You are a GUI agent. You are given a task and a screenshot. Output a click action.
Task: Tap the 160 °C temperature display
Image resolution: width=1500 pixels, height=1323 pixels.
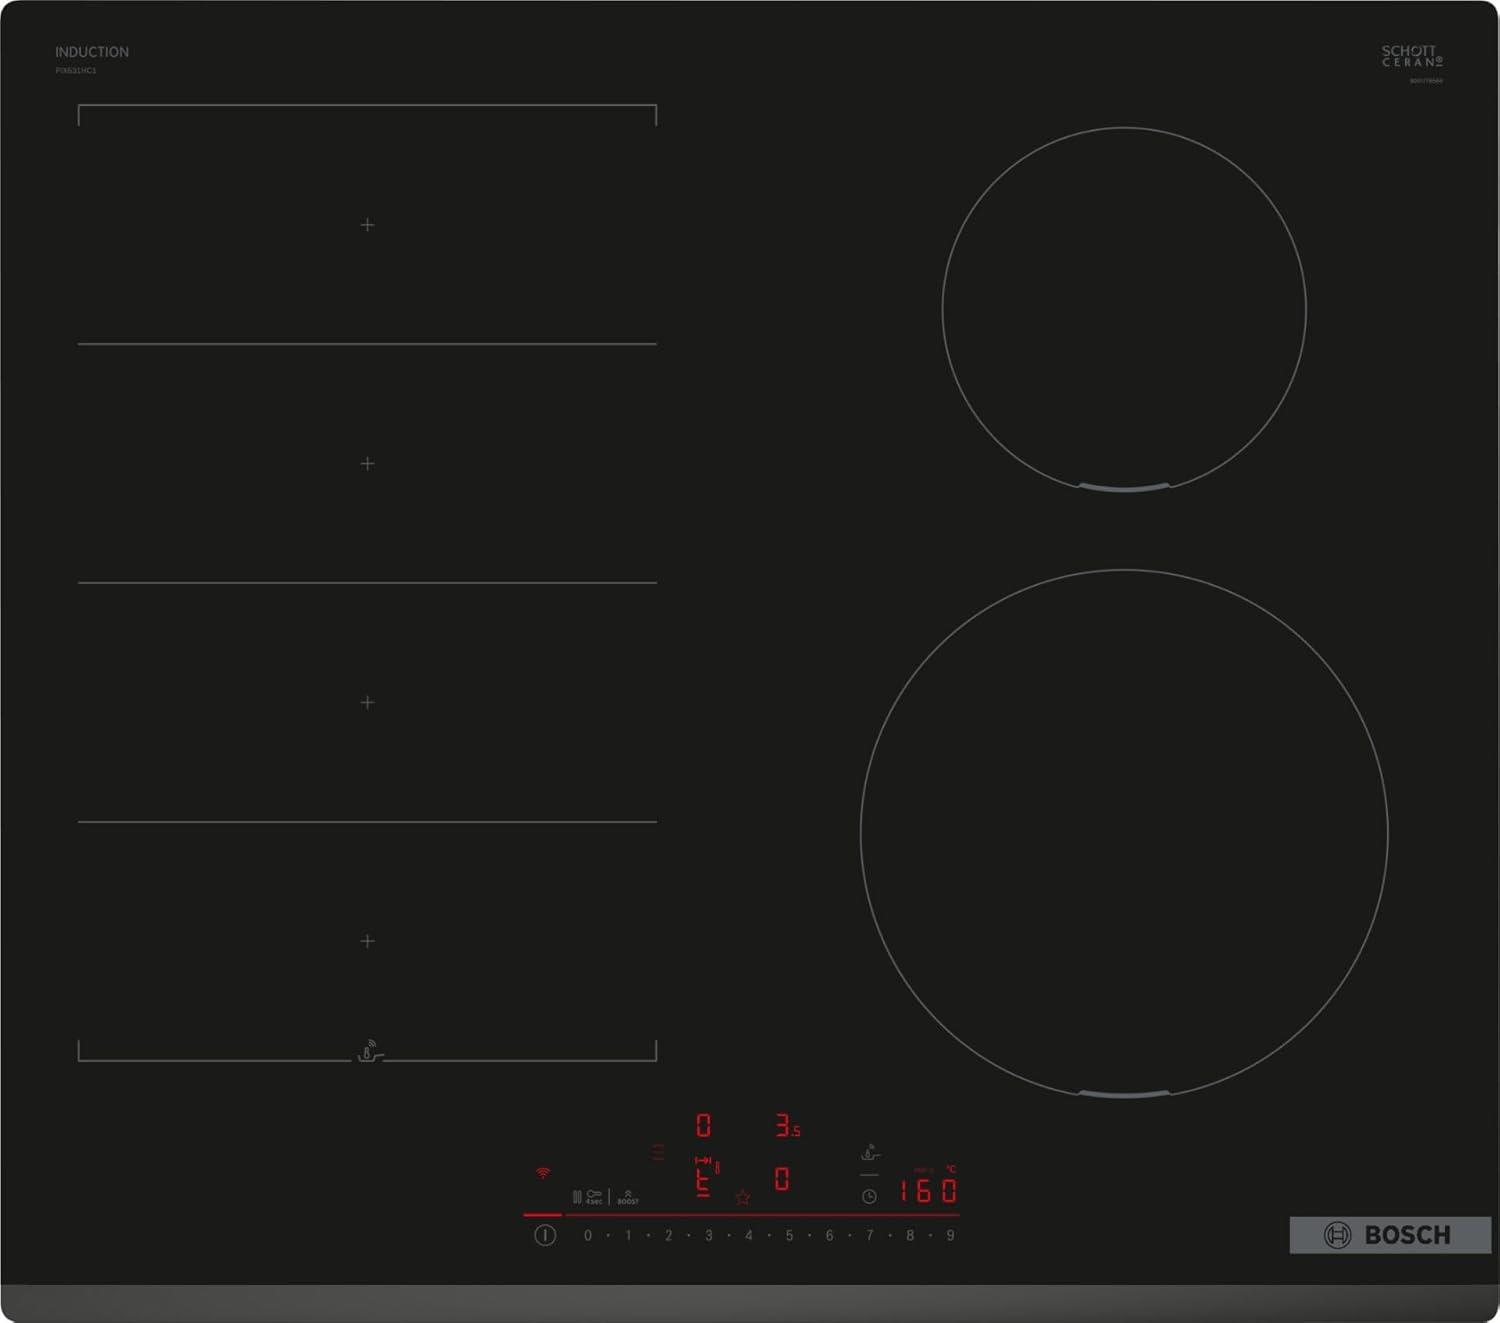[927, 1190]
